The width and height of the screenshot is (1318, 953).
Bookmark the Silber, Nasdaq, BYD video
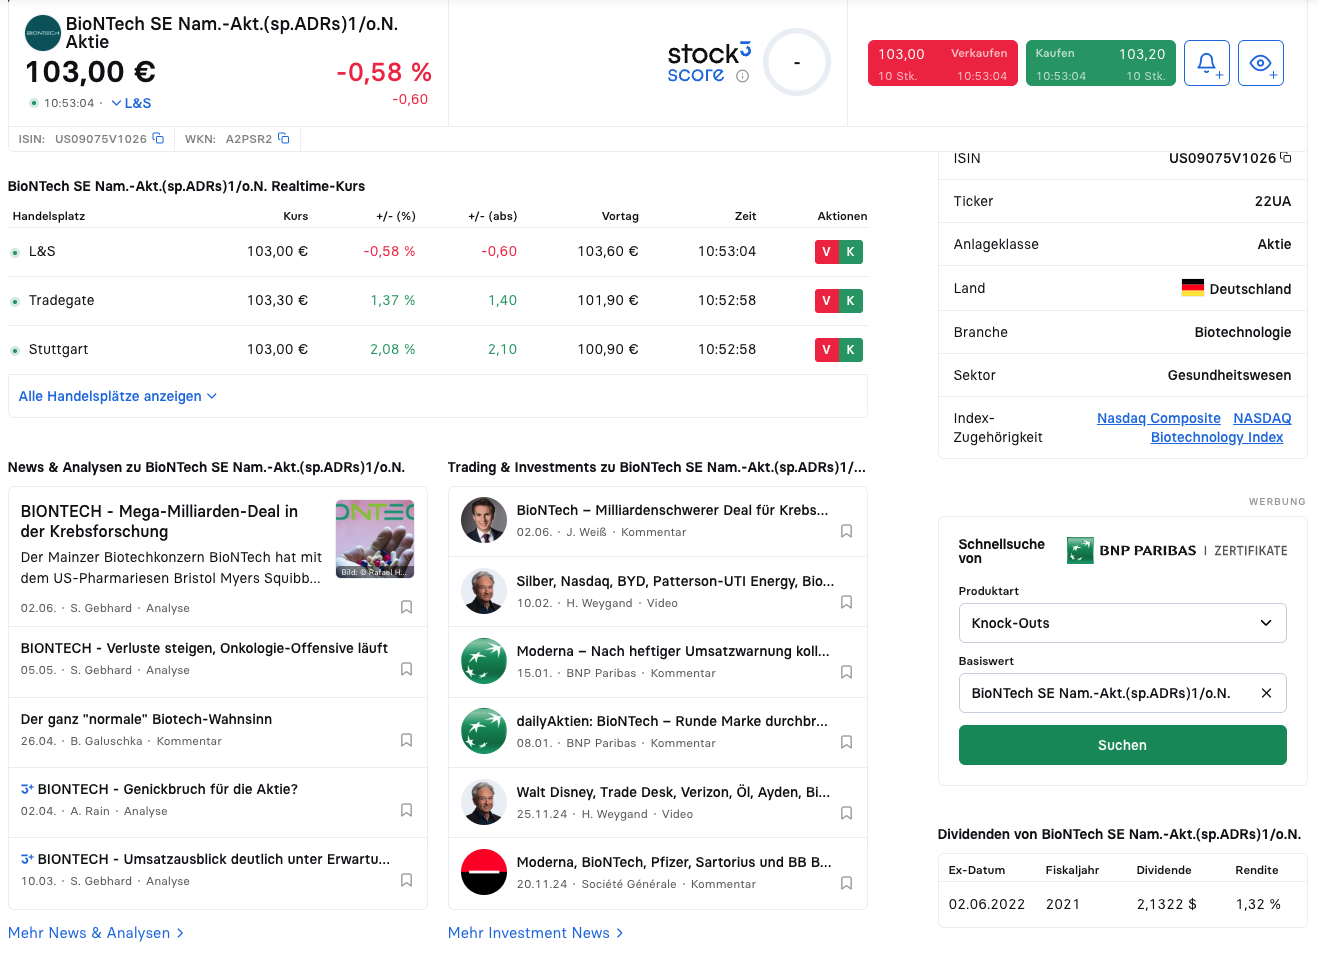tap(846, 602)
